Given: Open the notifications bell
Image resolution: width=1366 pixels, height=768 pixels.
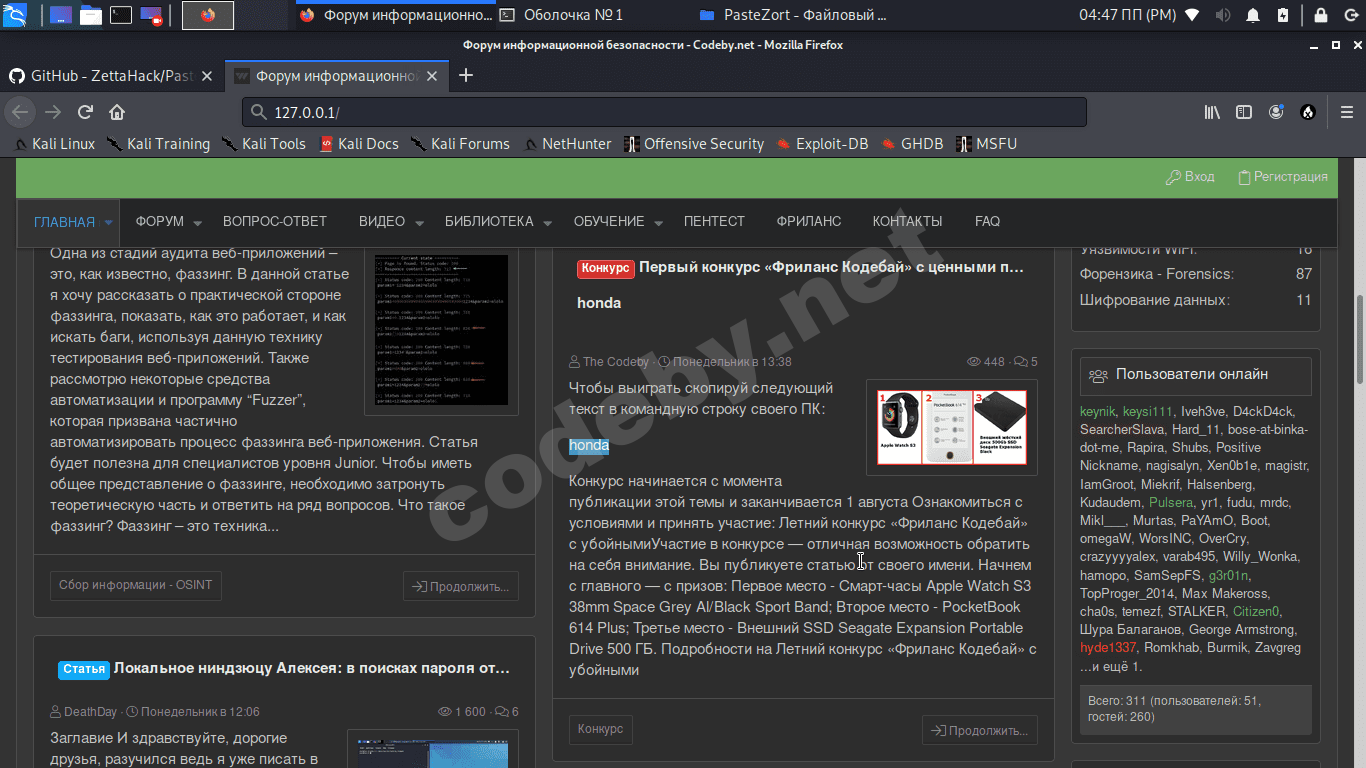Looking at the screenshot, I should pos(1253,15).
